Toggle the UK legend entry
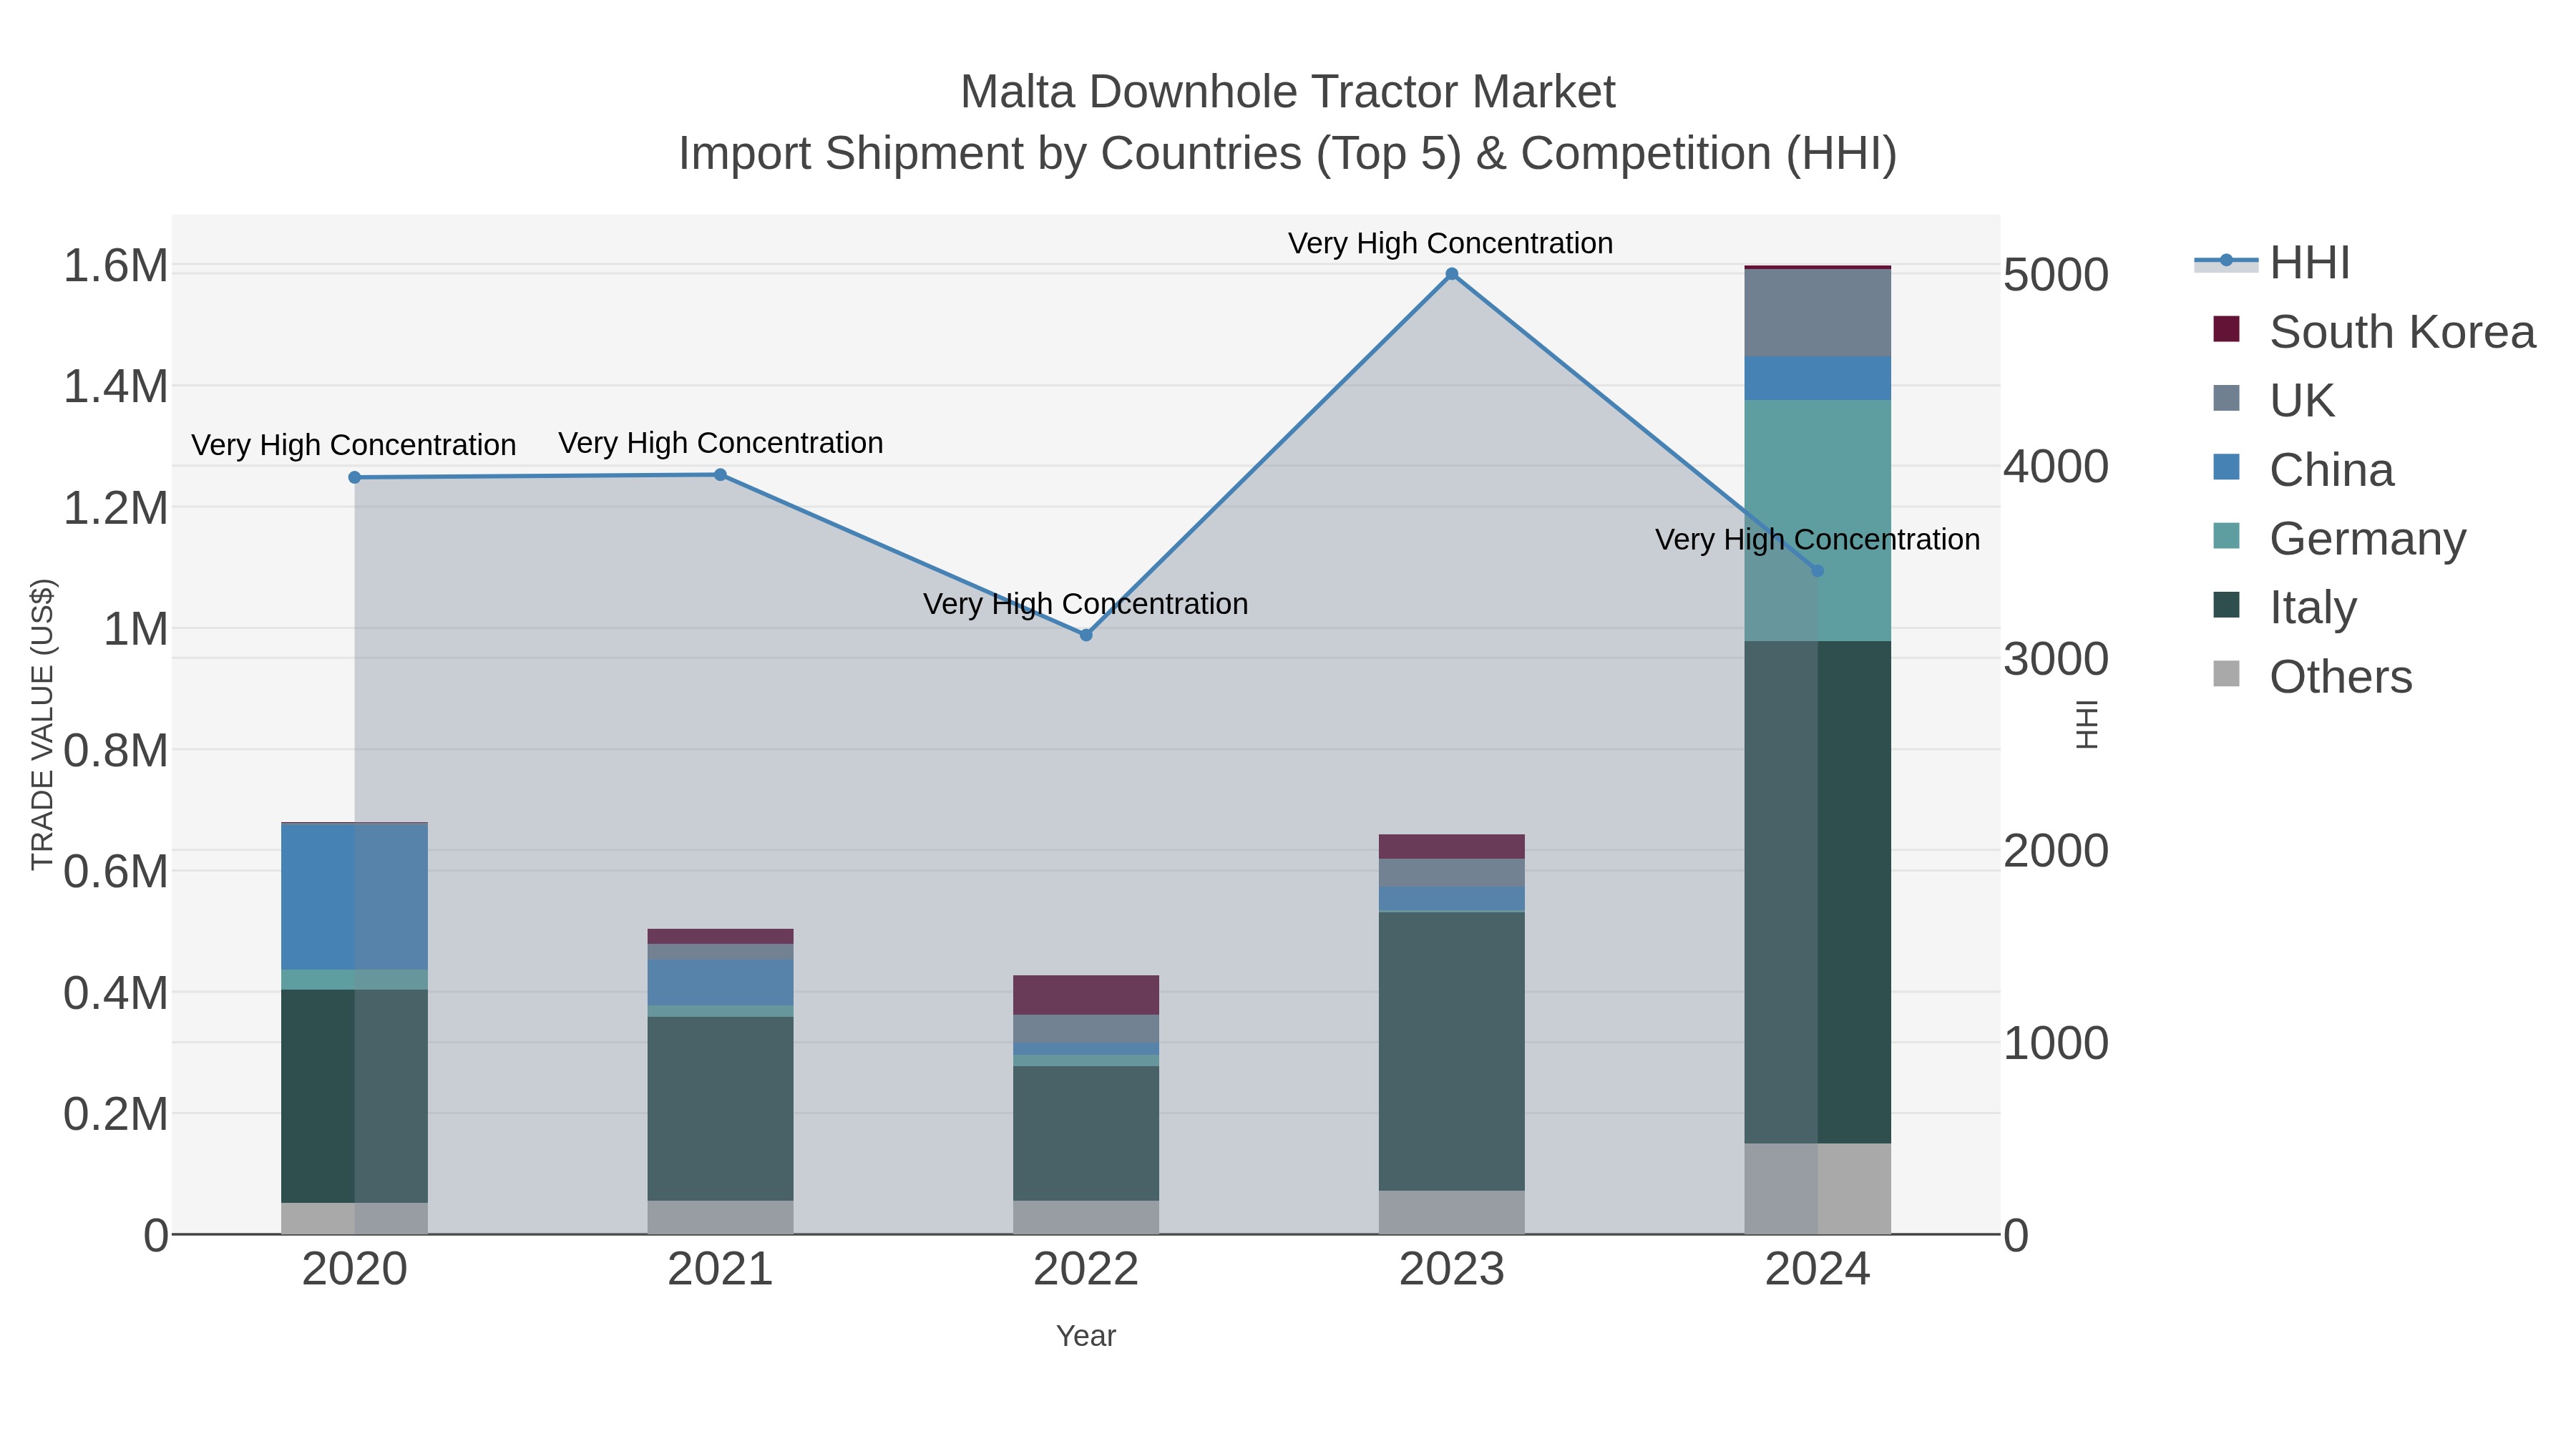 [x=2274, y=401]
